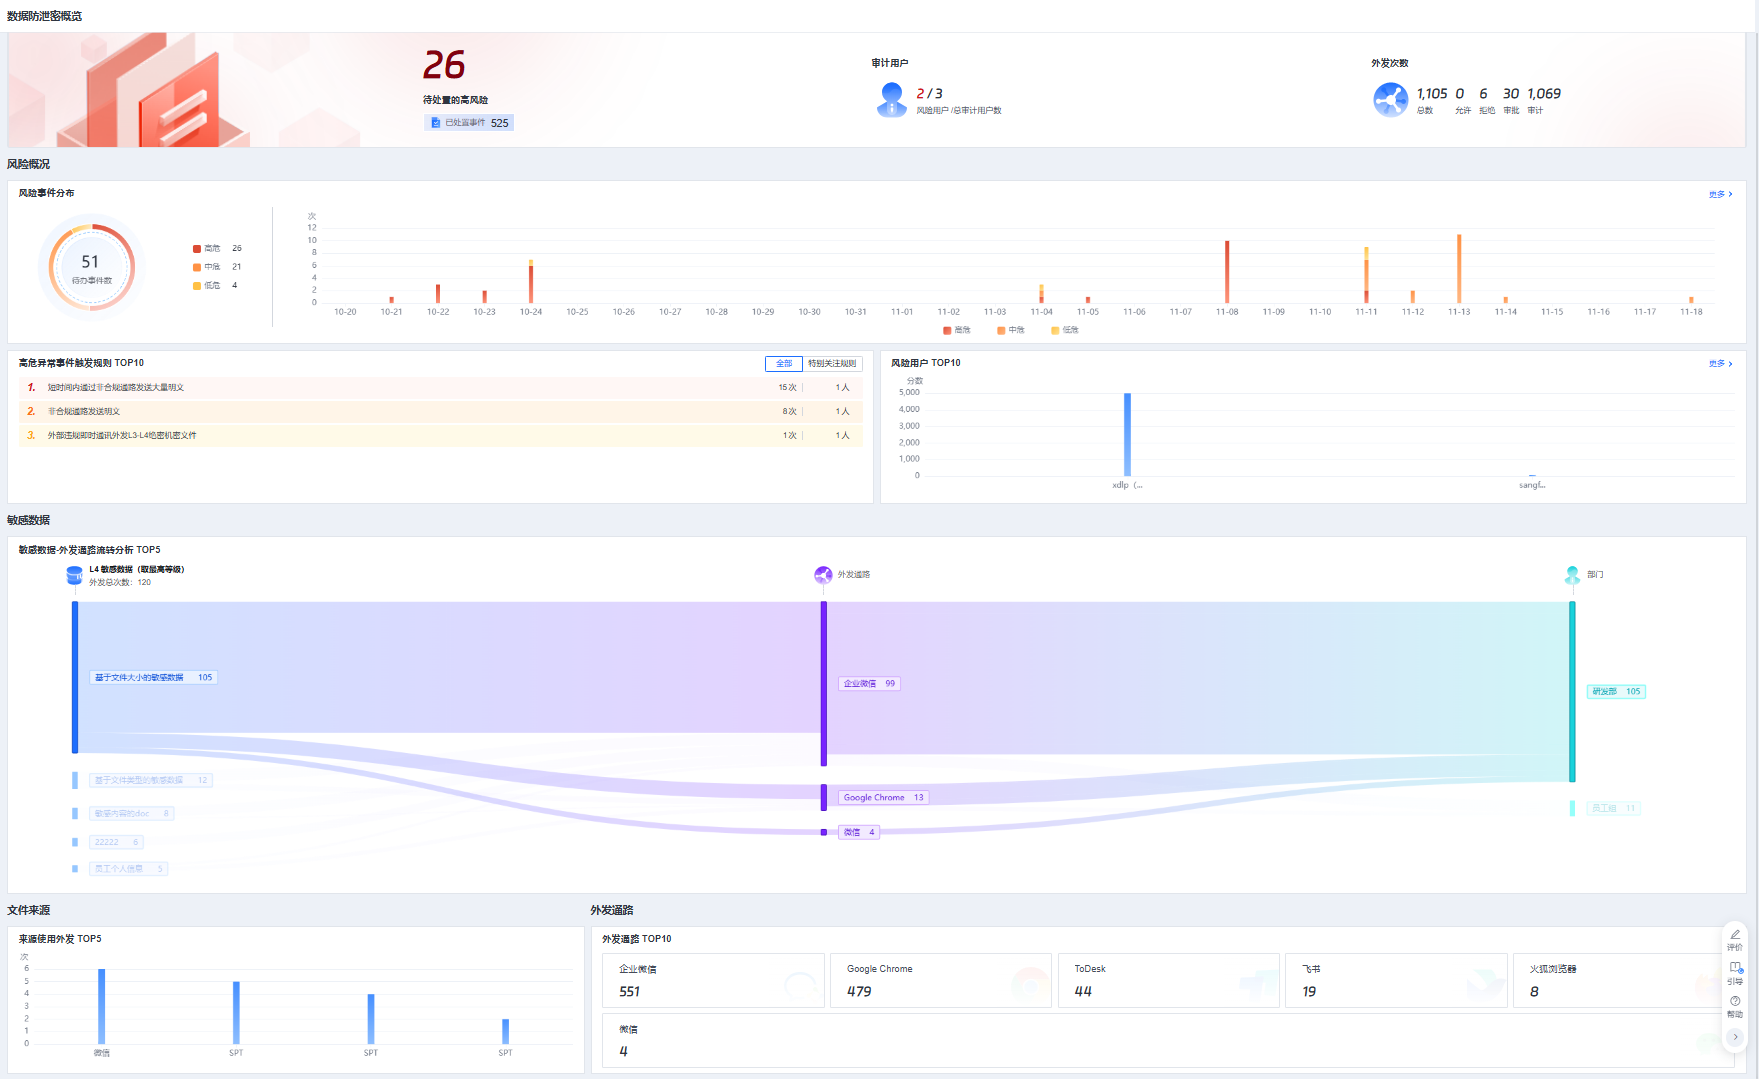This screenshot has width=1759, height=1079.
Task: Click the 已处置事件 525 button
Action: [469, 123]
